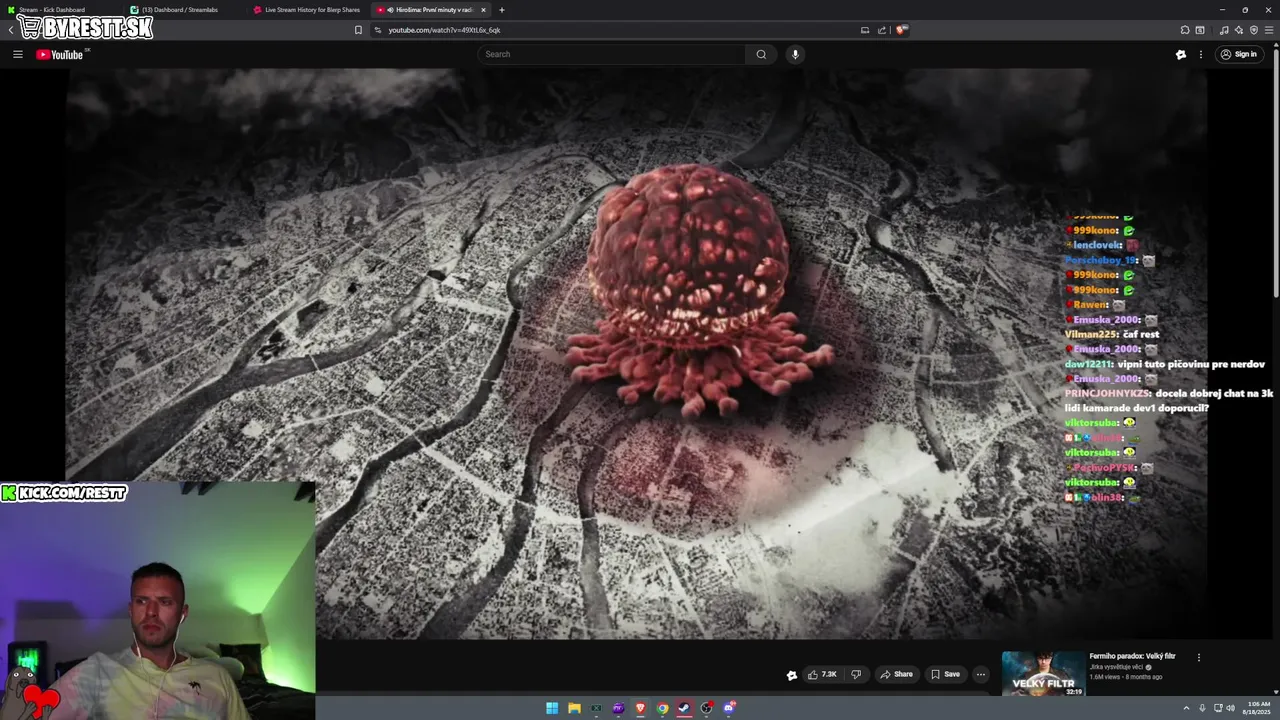Switch to Stream - Kick Dashboard tab

tap(60, 10)
